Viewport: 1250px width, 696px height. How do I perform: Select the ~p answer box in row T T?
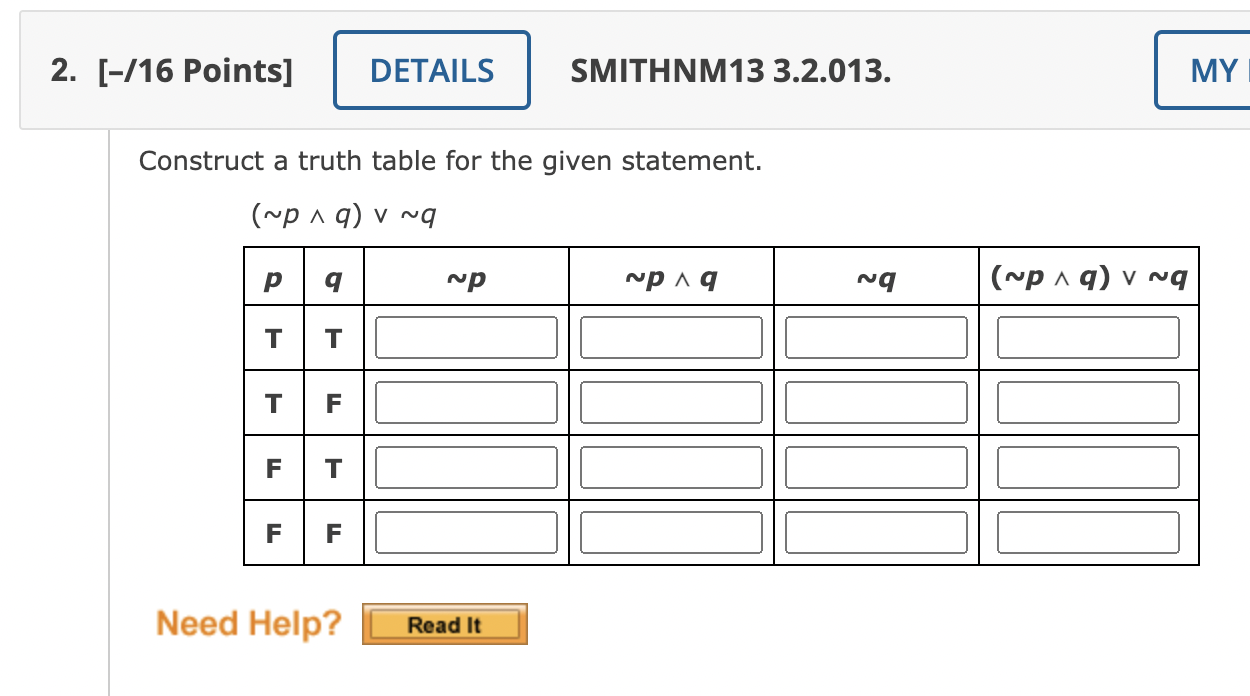click(465, 337)
